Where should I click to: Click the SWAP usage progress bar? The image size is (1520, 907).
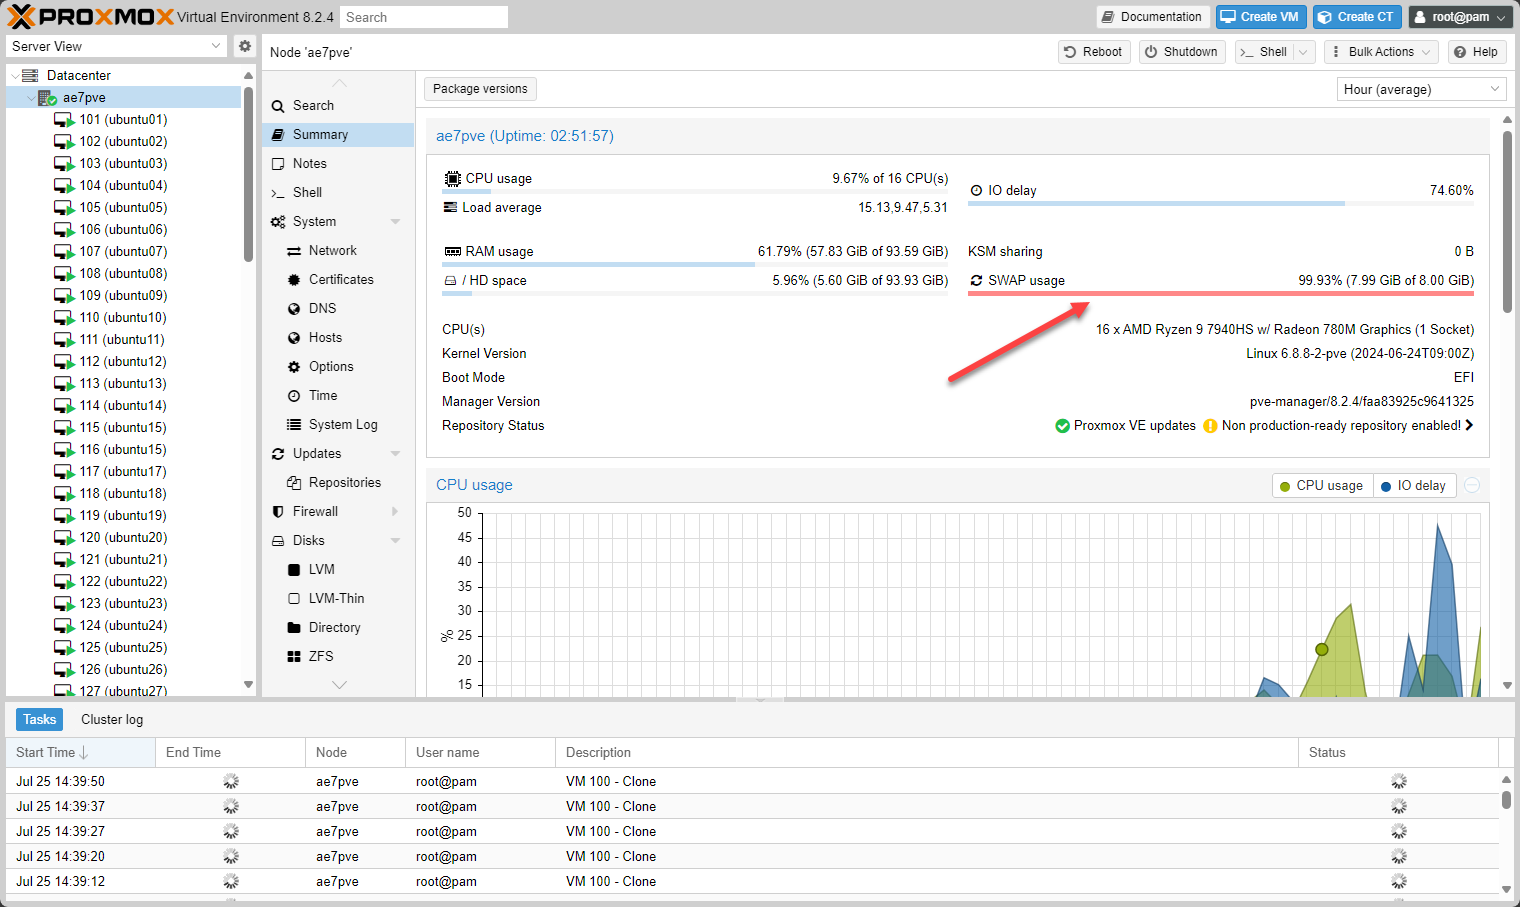[x=1221, y=294]
